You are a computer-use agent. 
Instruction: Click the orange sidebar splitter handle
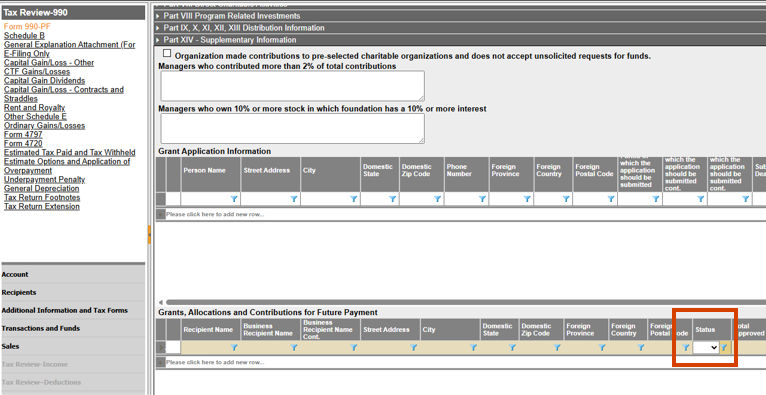coord(149,235)
